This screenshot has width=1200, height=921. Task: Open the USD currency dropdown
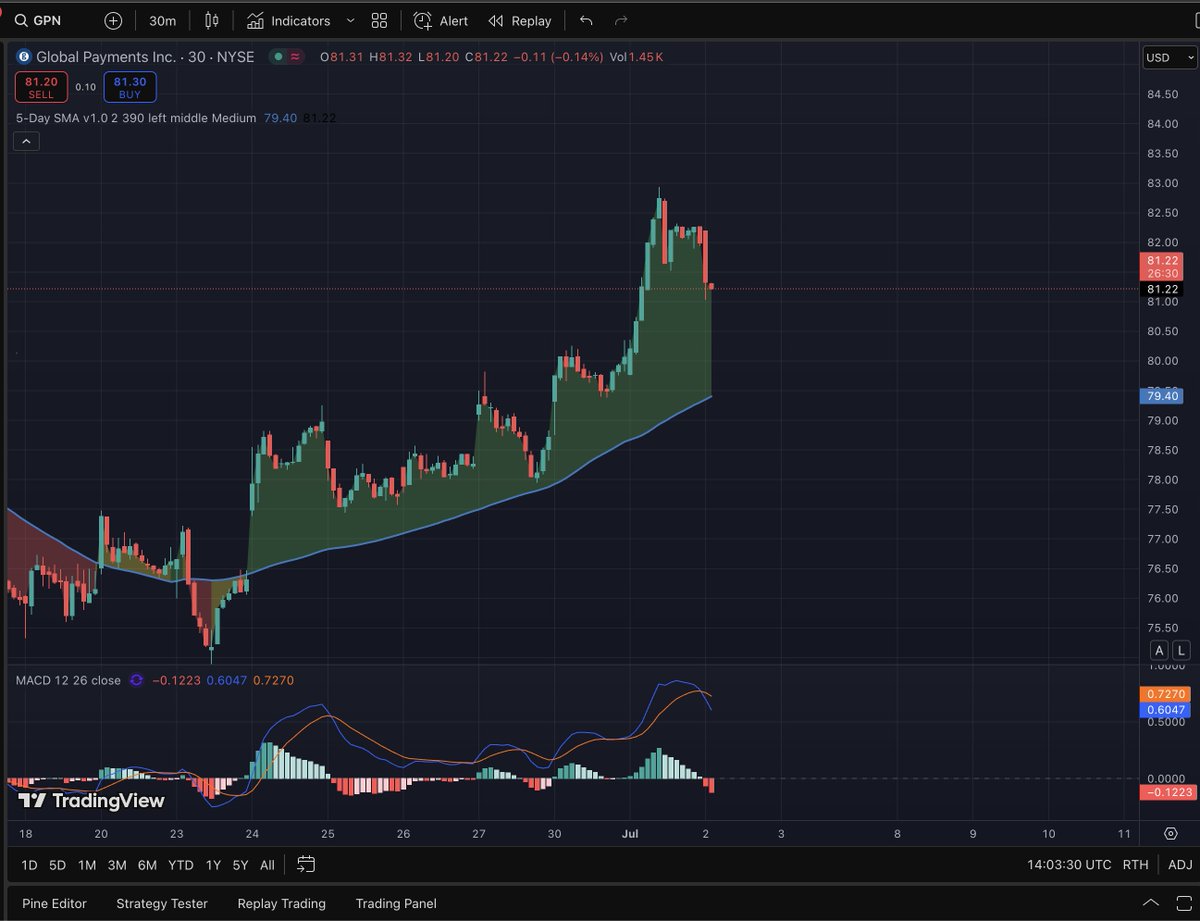[x=1168, y=57]
